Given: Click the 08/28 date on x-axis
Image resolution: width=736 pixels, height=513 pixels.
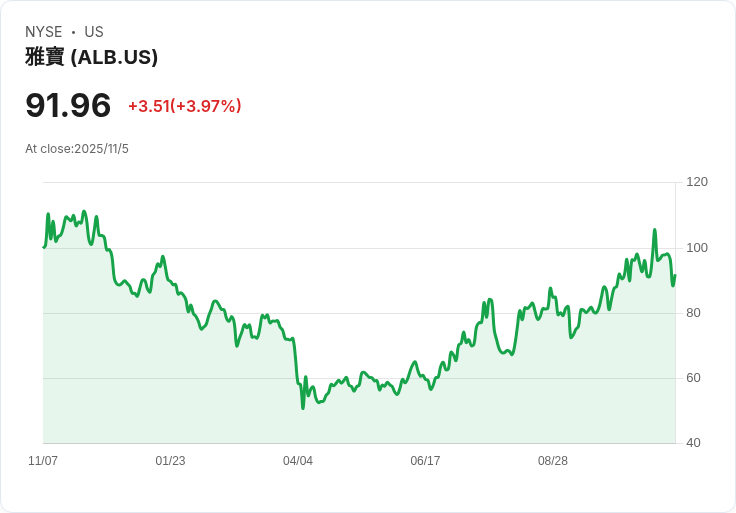Looking at the screenshot, I should point(553,461).
